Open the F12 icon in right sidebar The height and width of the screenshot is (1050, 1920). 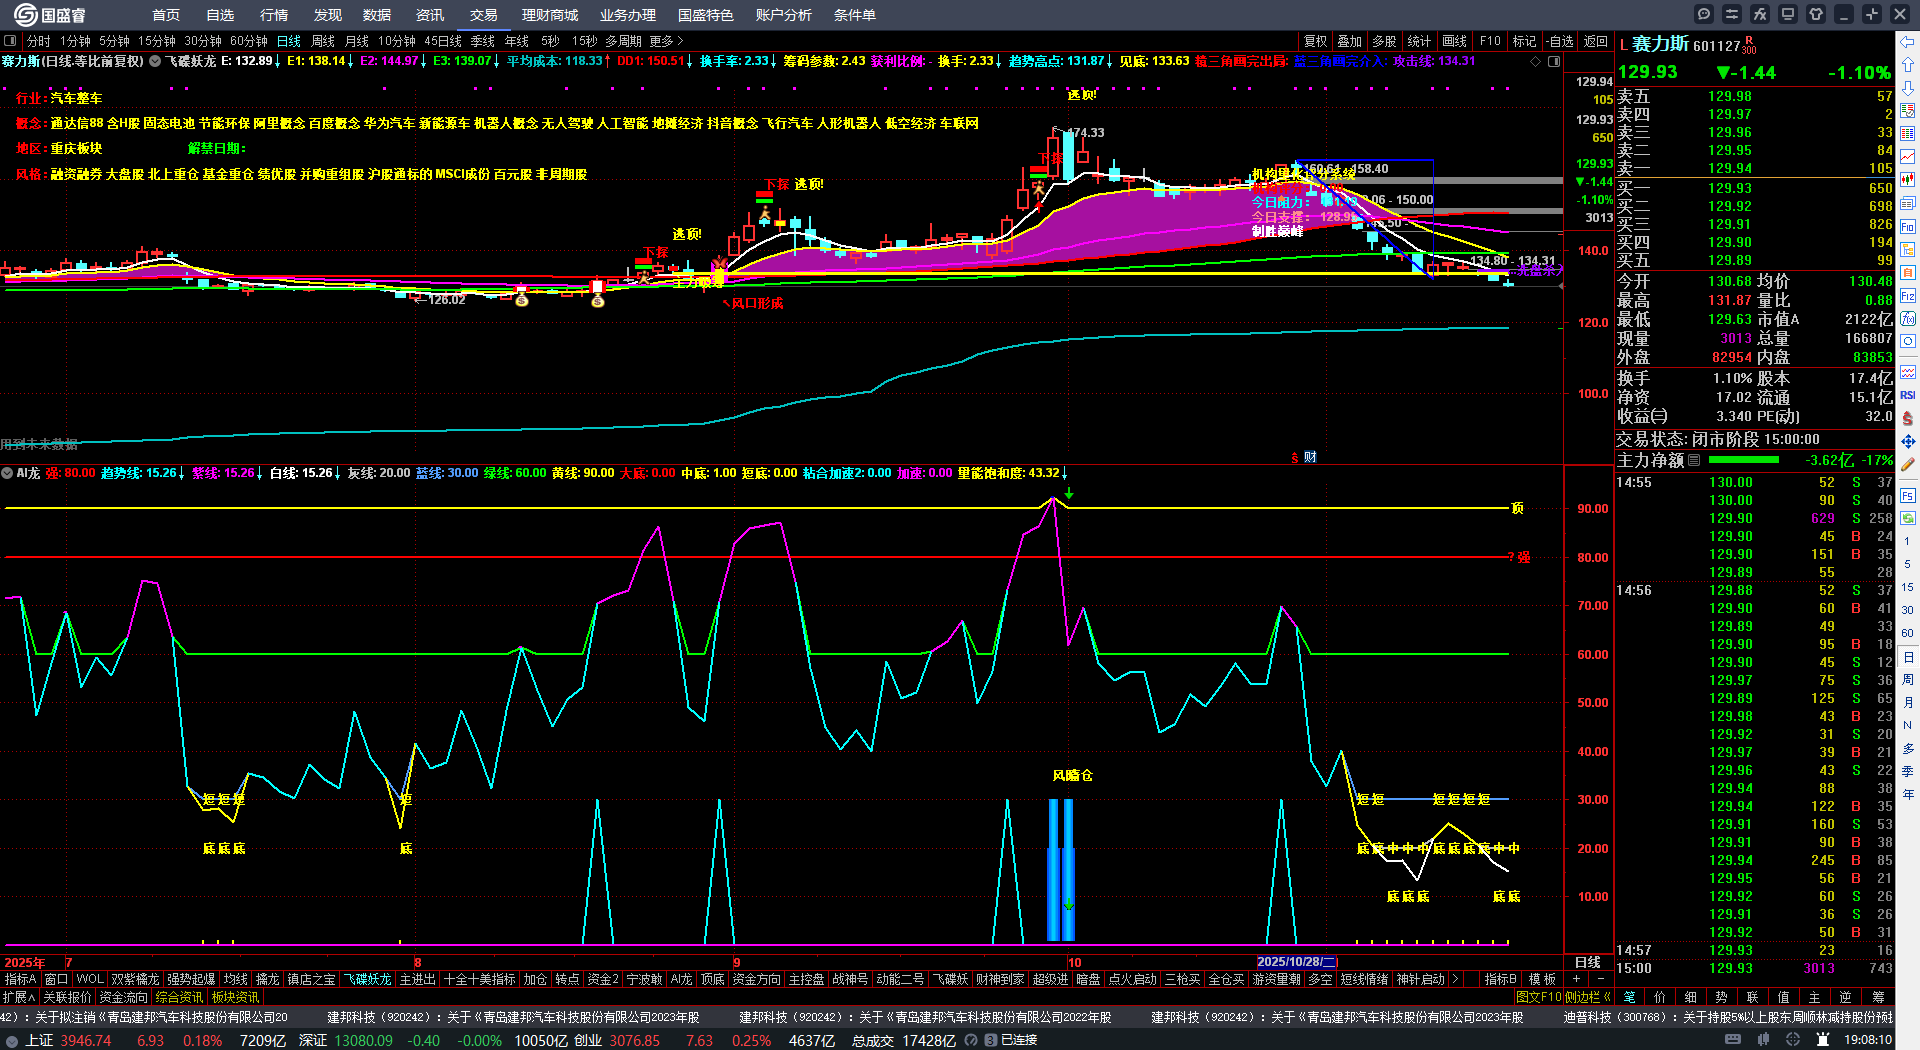pos(1908,296)
